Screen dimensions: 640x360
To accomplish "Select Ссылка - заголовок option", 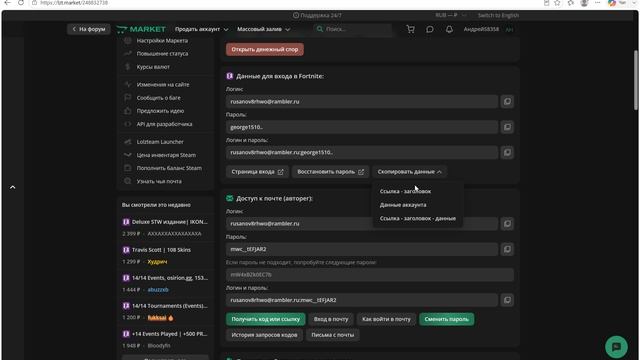I will tap(405, 191).
